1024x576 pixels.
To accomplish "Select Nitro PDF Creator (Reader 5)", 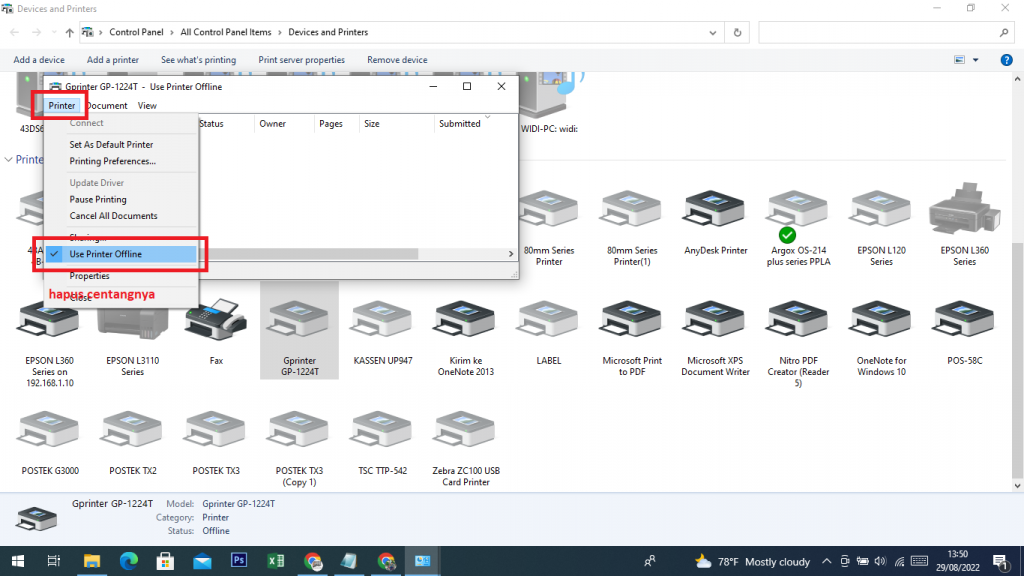I will 797,344.
